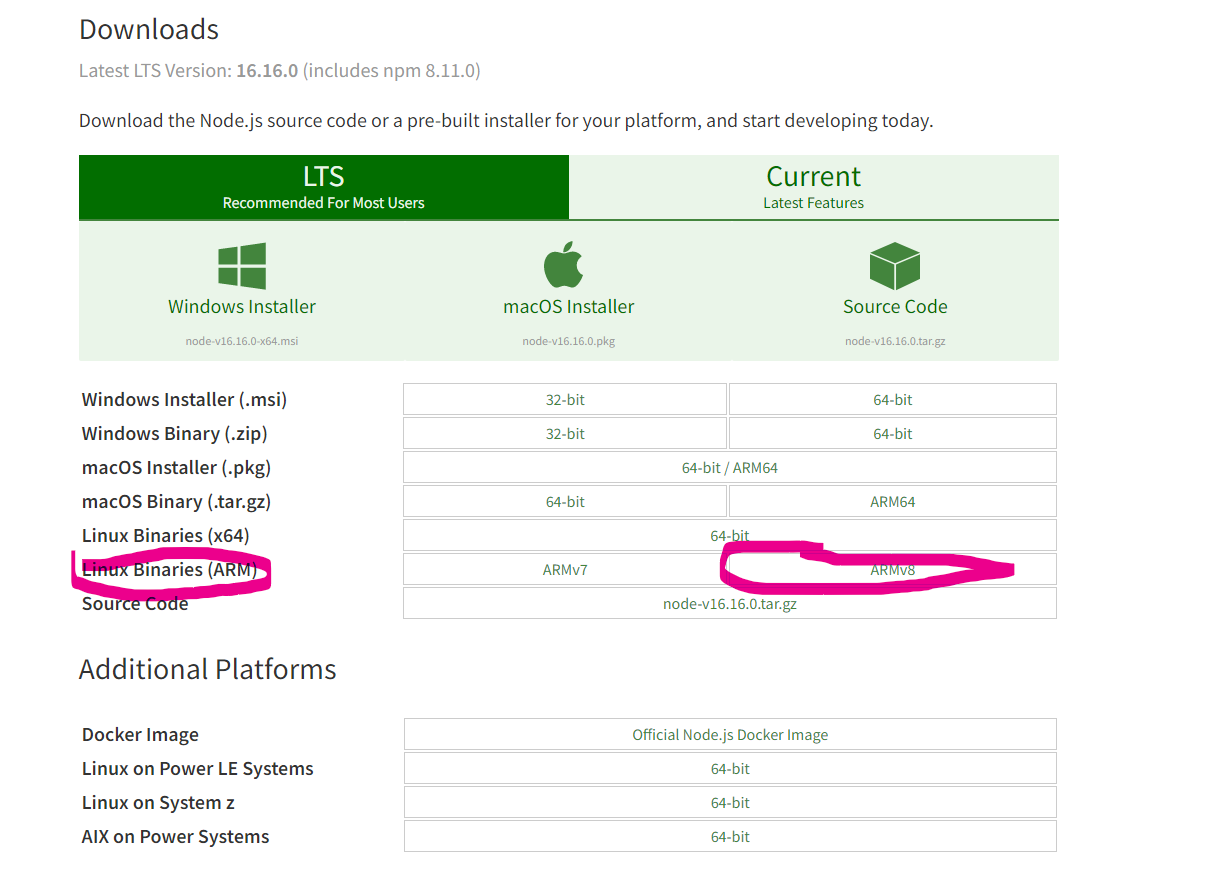Viewport: 1210px width, 878px height.
Task: Download 64-bit AIX on Power Systems
Action: pyautogui.click(x=730, y=837)
